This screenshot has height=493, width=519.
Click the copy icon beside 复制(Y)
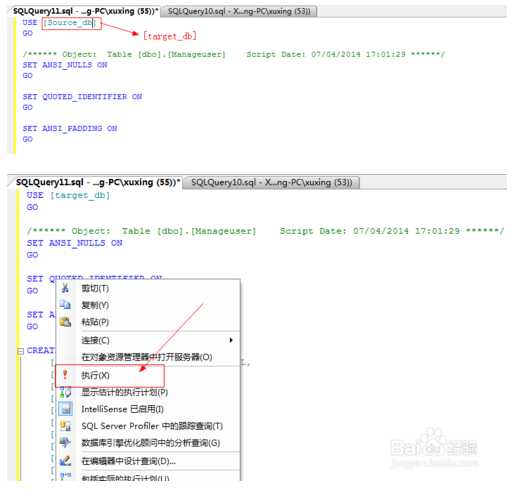click(65, 305)
